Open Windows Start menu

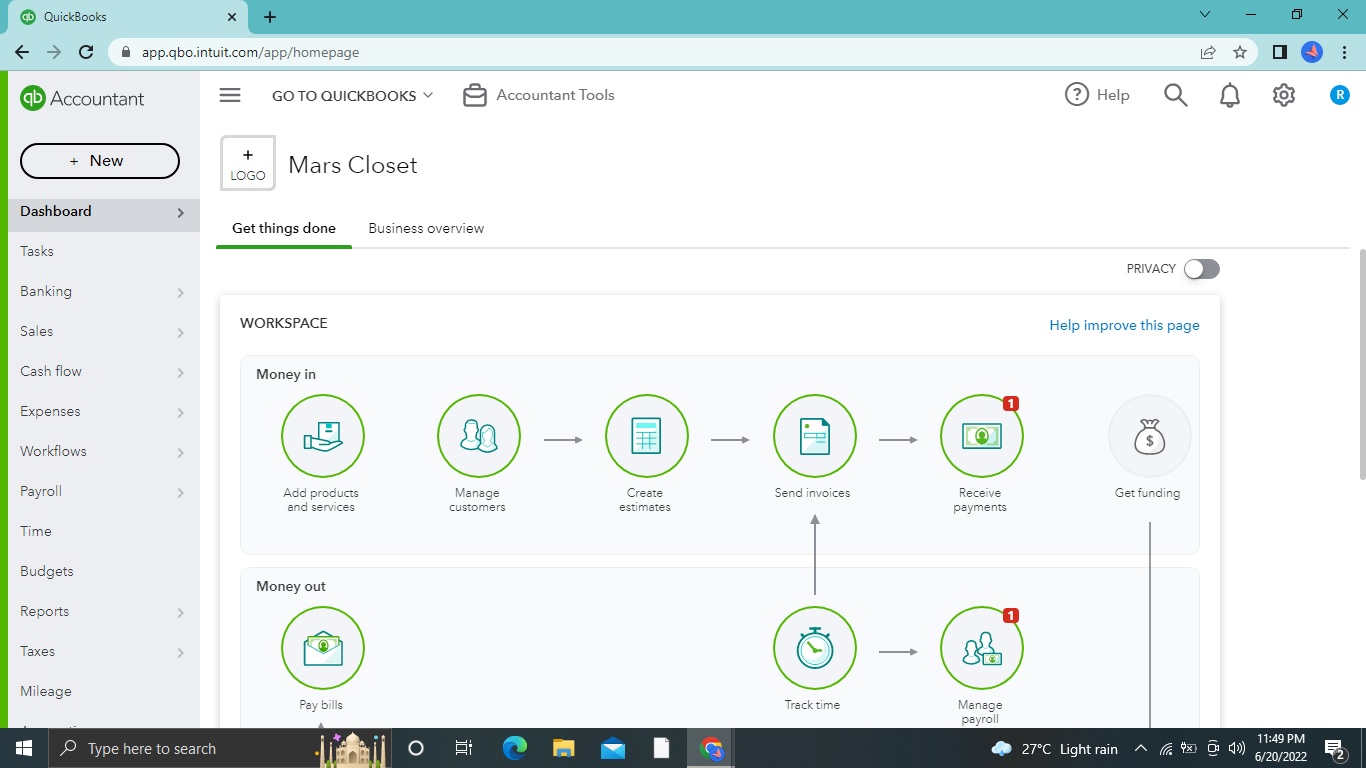[24, 748]
